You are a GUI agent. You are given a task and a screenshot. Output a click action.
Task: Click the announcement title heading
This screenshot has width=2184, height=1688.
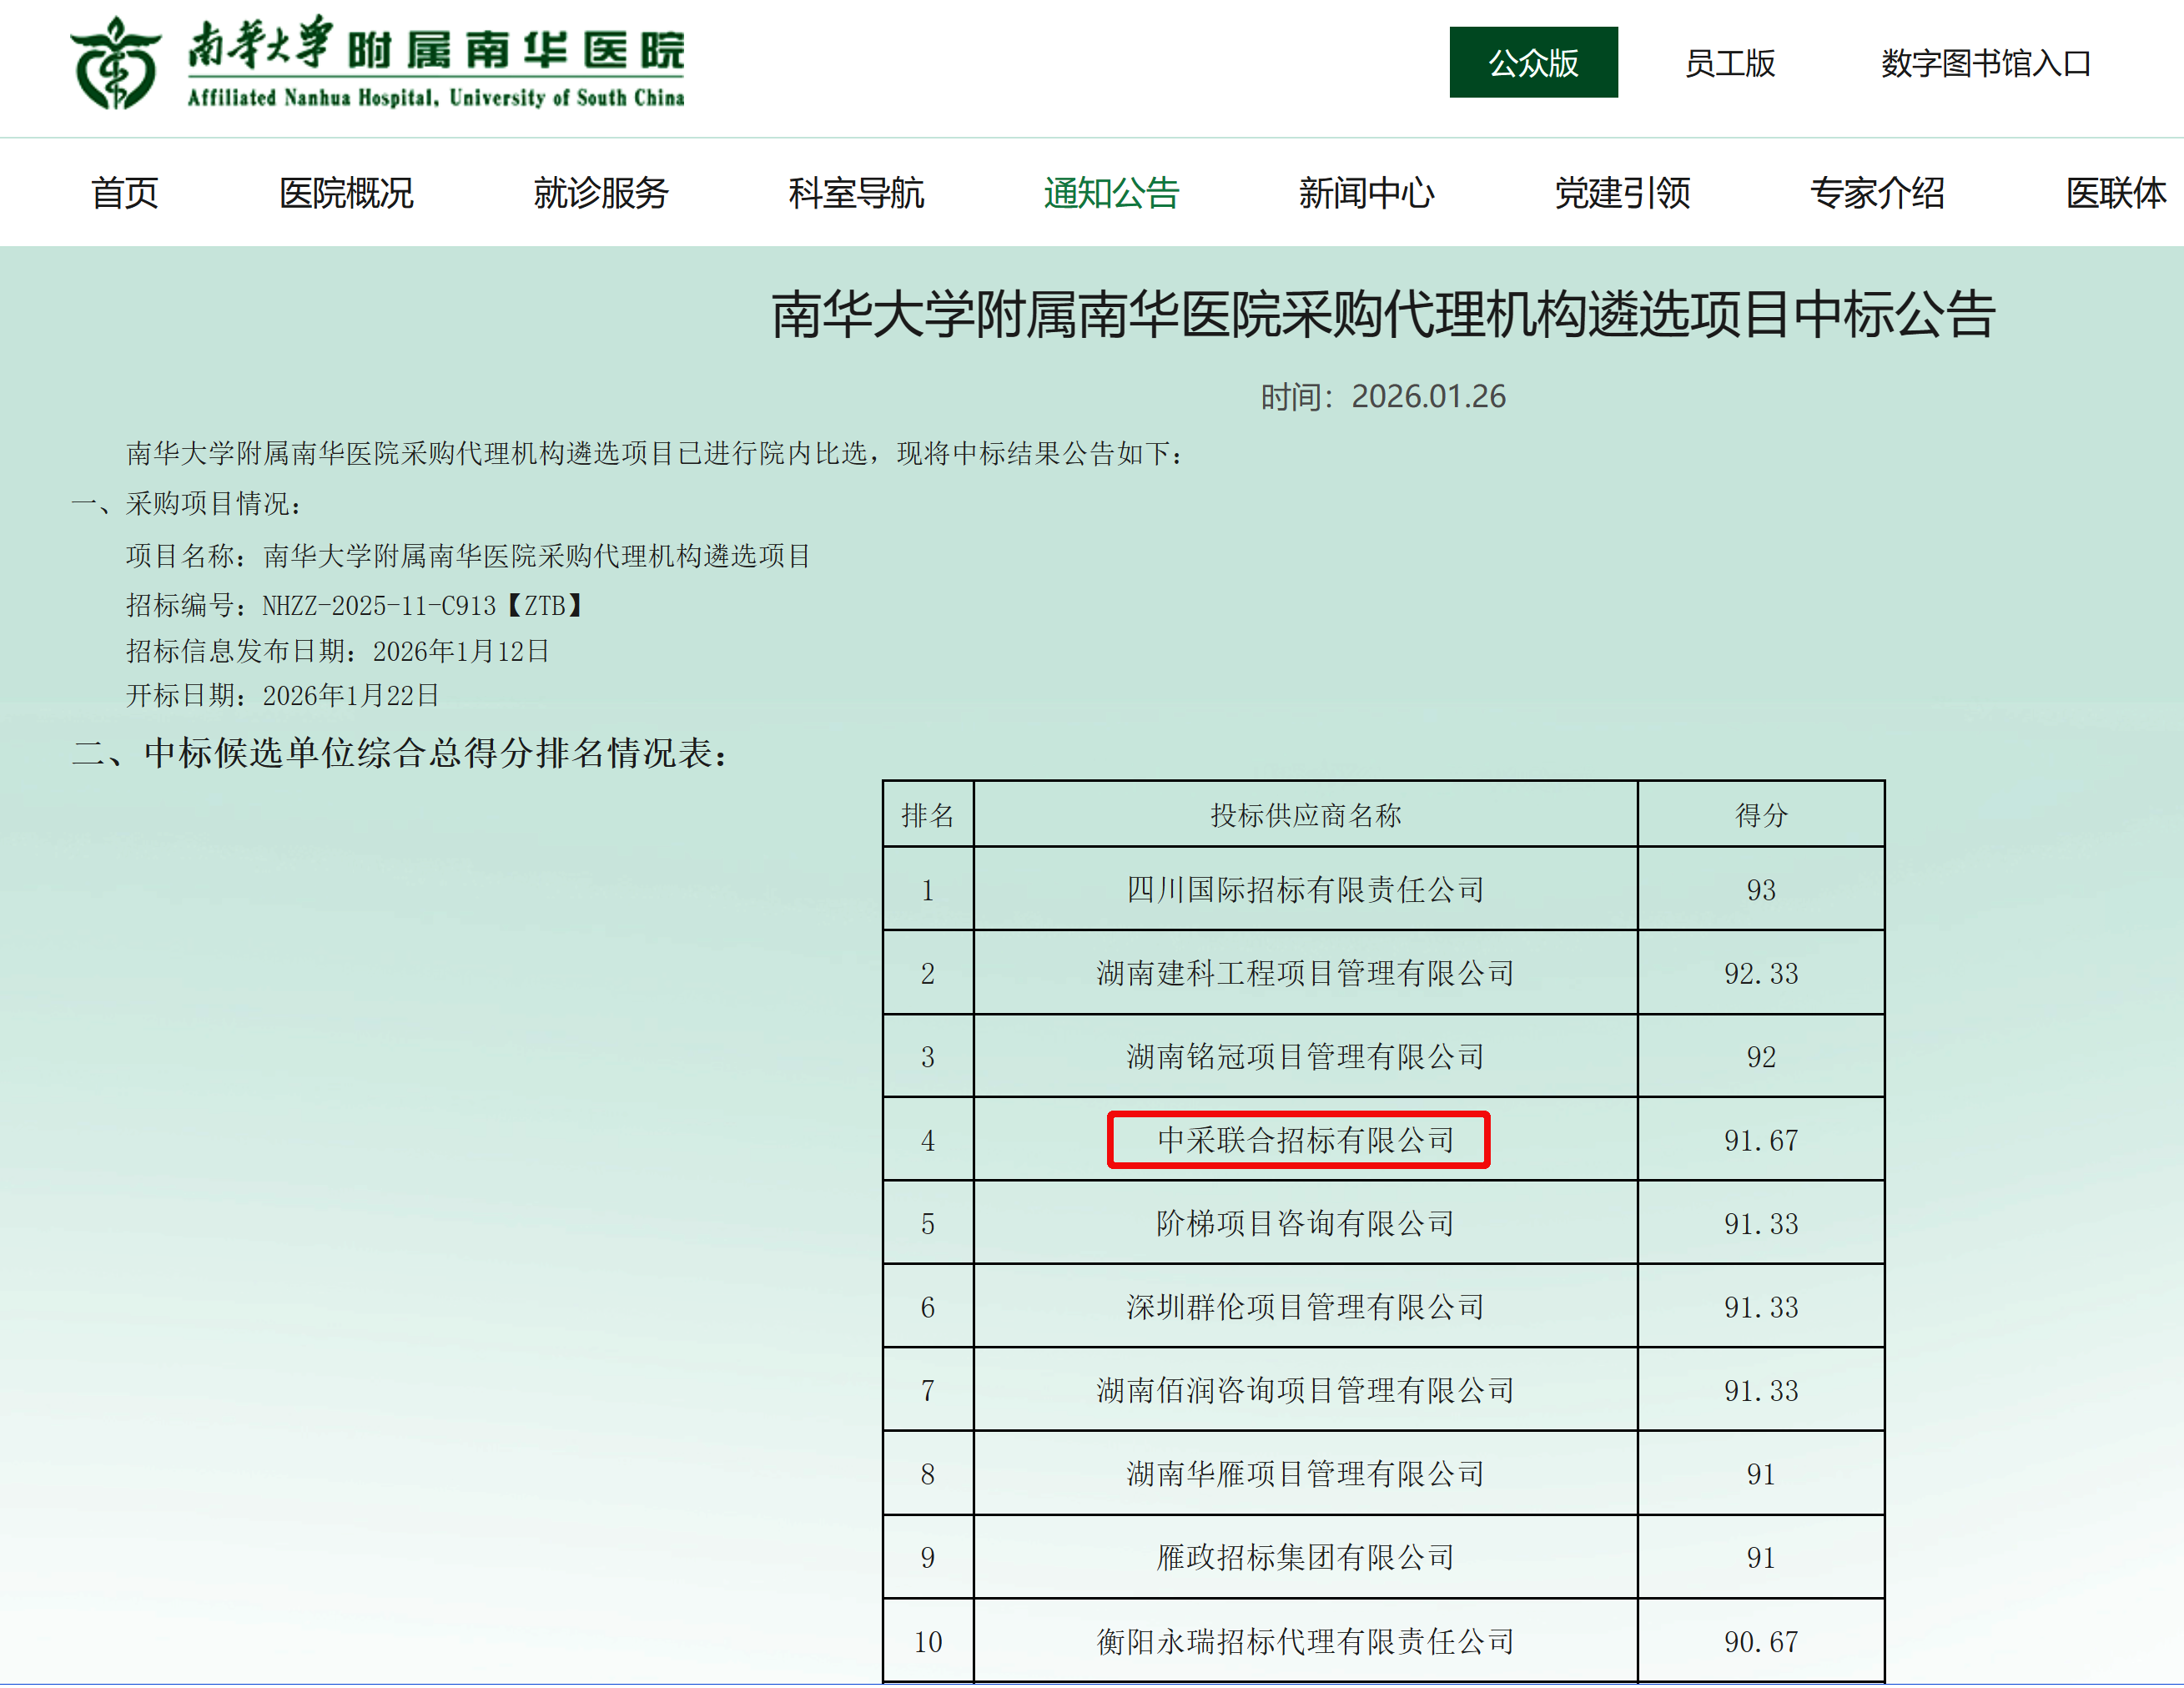[x=1383, y=315]
